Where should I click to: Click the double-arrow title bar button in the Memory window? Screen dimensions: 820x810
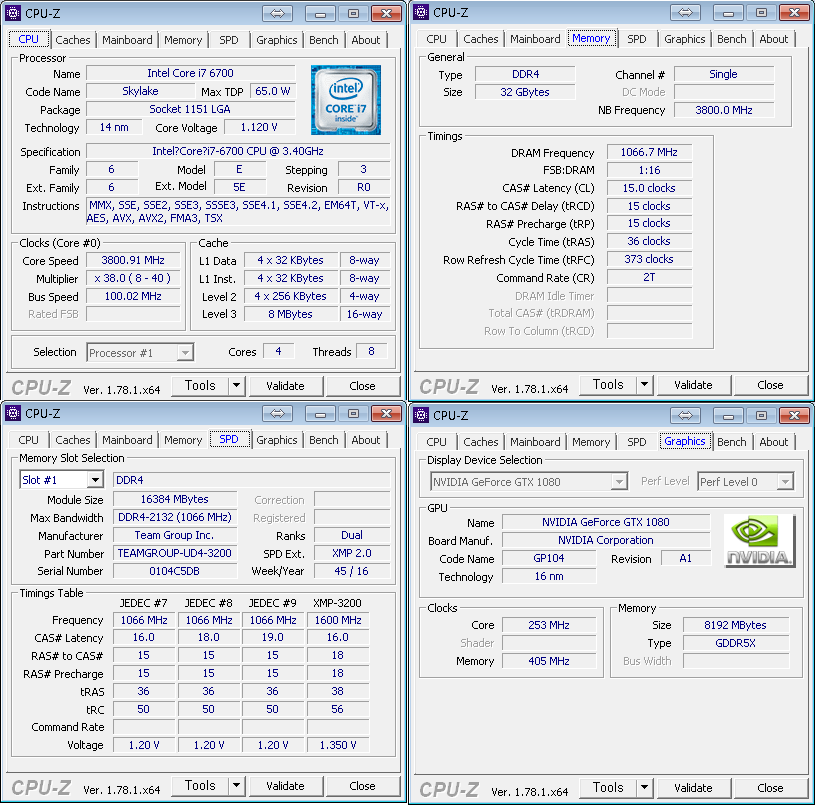pyautogui.click(x=685, y=13)
